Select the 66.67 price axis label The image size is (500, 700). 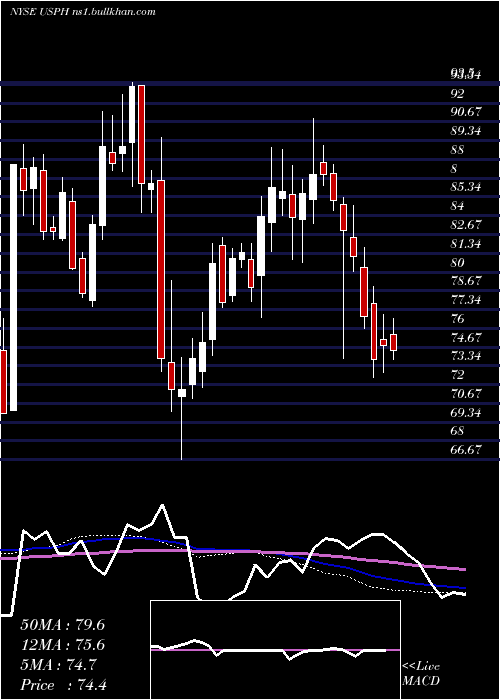465,450
